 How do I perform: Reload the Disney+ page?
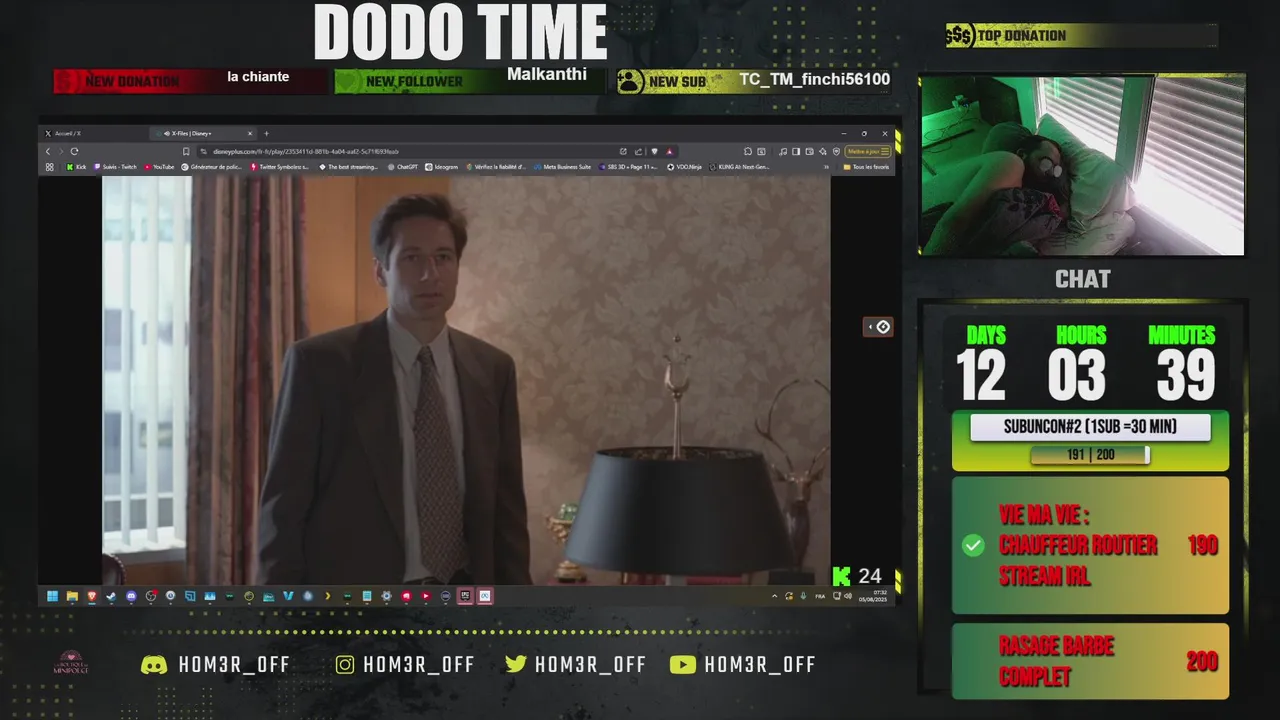tap(74, 151)
